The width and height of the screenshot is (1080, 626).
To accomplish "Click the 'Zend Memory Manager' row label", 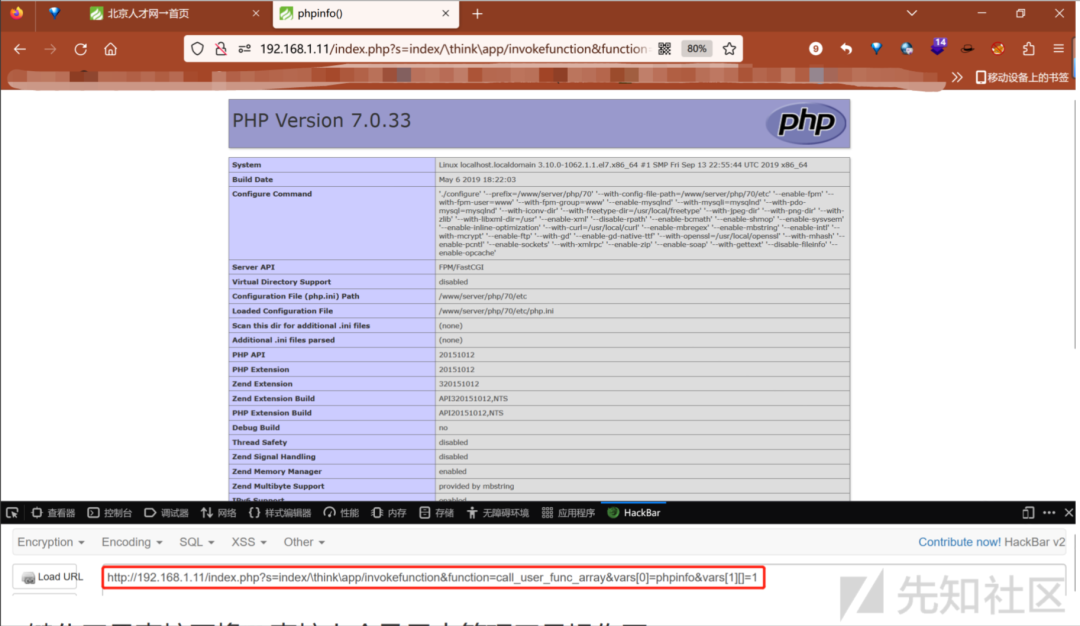I will pos(277,472).
